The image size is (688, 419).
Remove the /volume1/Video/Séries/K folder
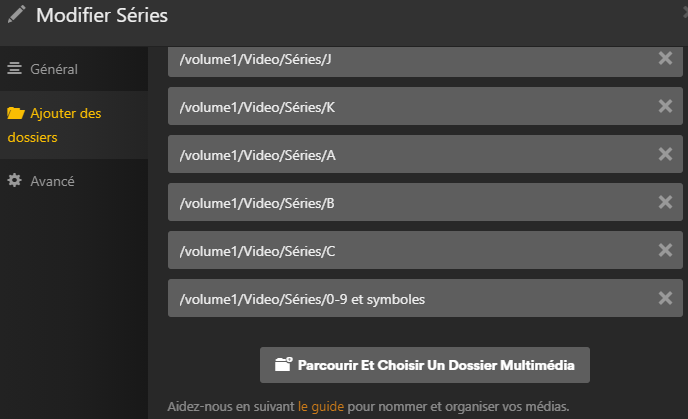tap(665, 106)
